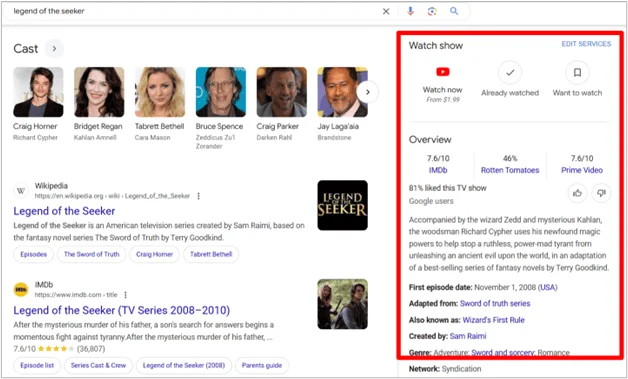
Task: Give the TV show a thumbs down
Action: point(601,194)
